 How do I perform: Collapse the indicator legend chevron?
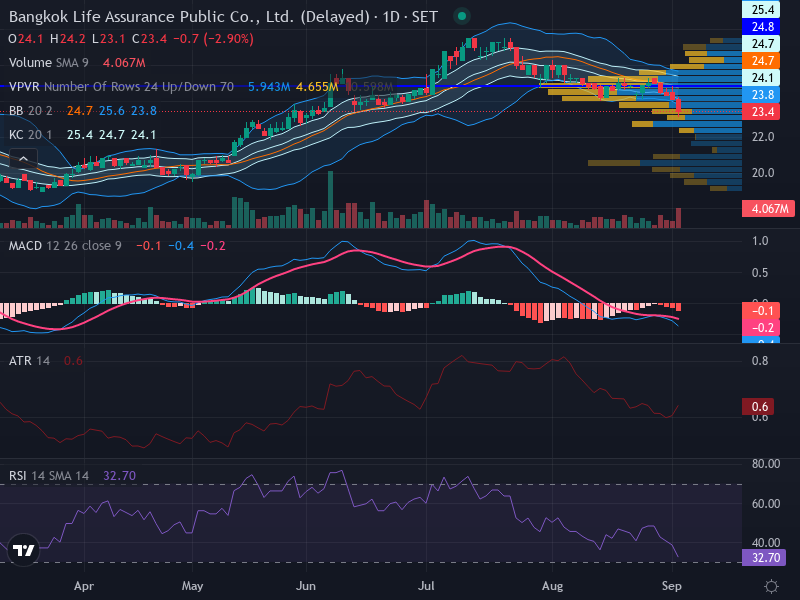[23, 159]
